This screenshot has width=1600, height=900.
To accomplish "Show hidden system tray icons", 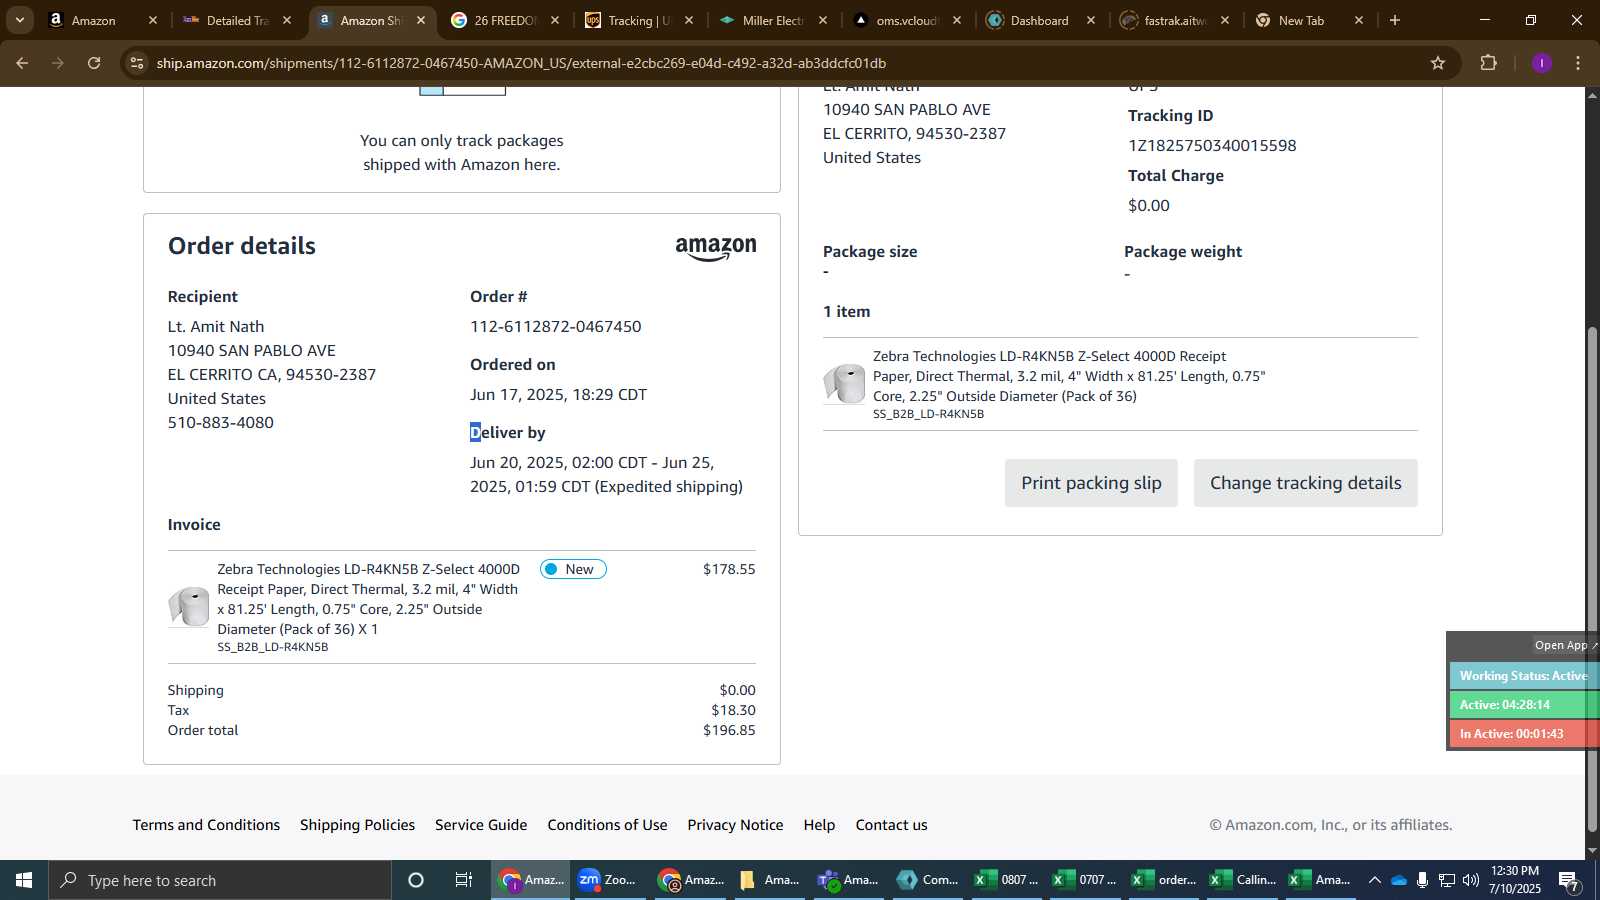I will (1374, 880).
